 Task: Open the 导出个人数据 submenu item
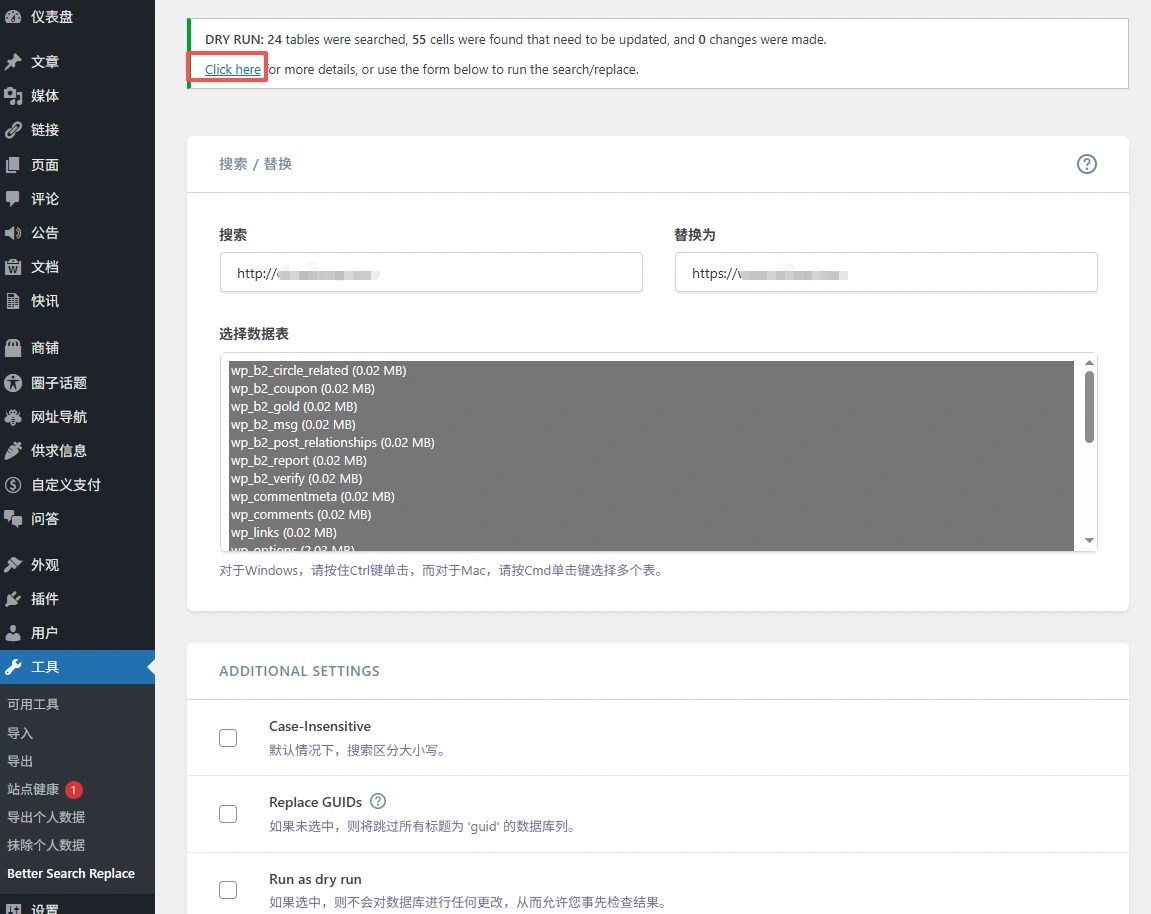(x=46, y=817)
